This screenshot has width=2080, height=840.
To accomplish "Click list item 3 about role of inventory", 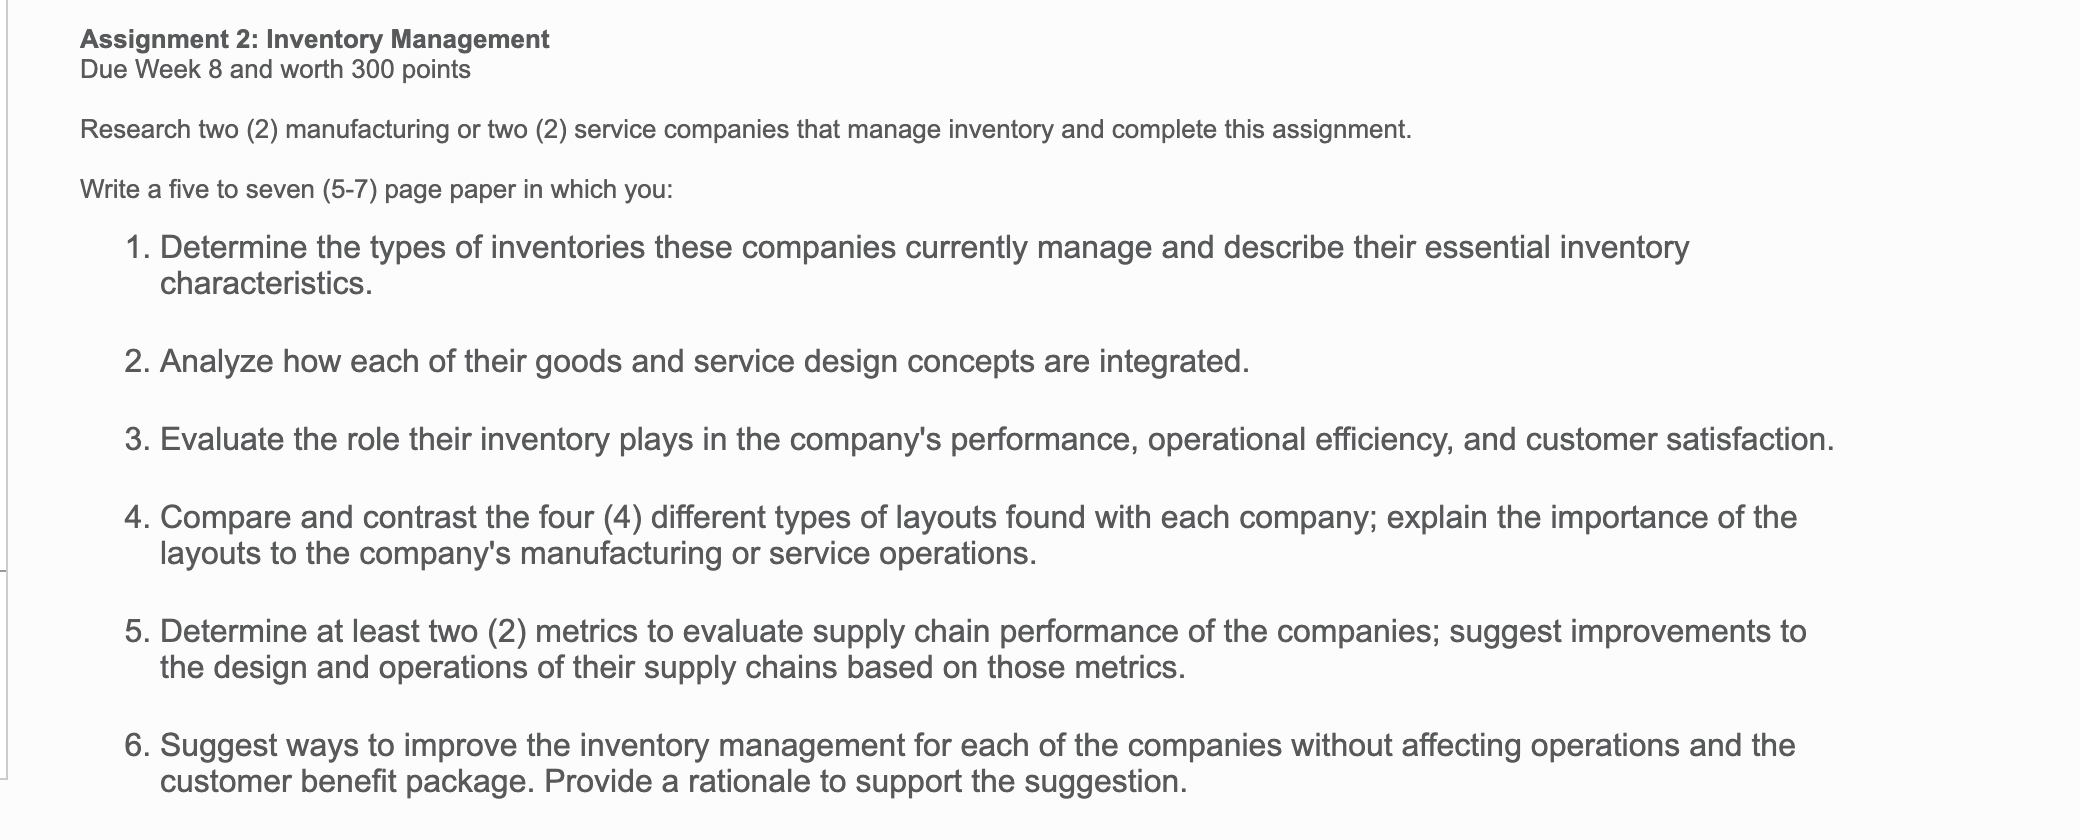I will click(x=980, y=440).
